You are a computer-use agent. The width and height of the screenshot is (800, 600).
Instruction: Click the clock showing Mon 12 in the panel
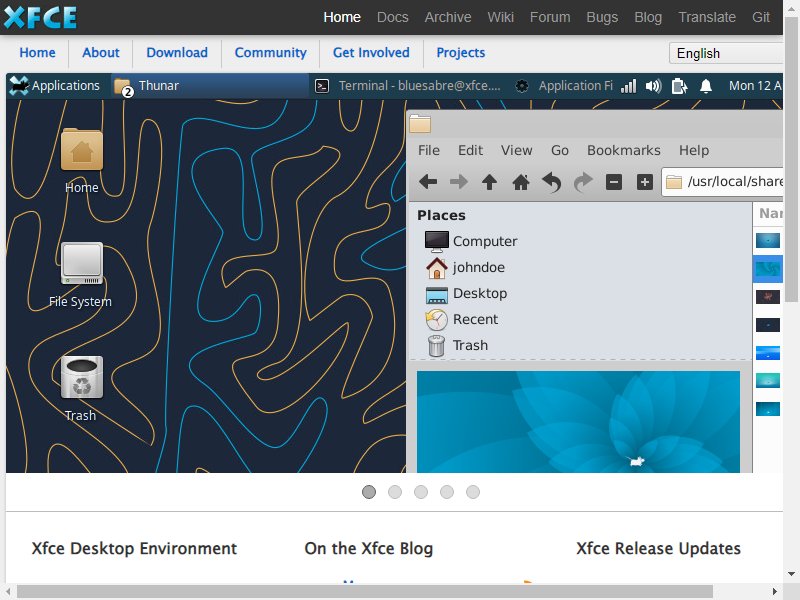pyautogui.click(x=755, y=86)
